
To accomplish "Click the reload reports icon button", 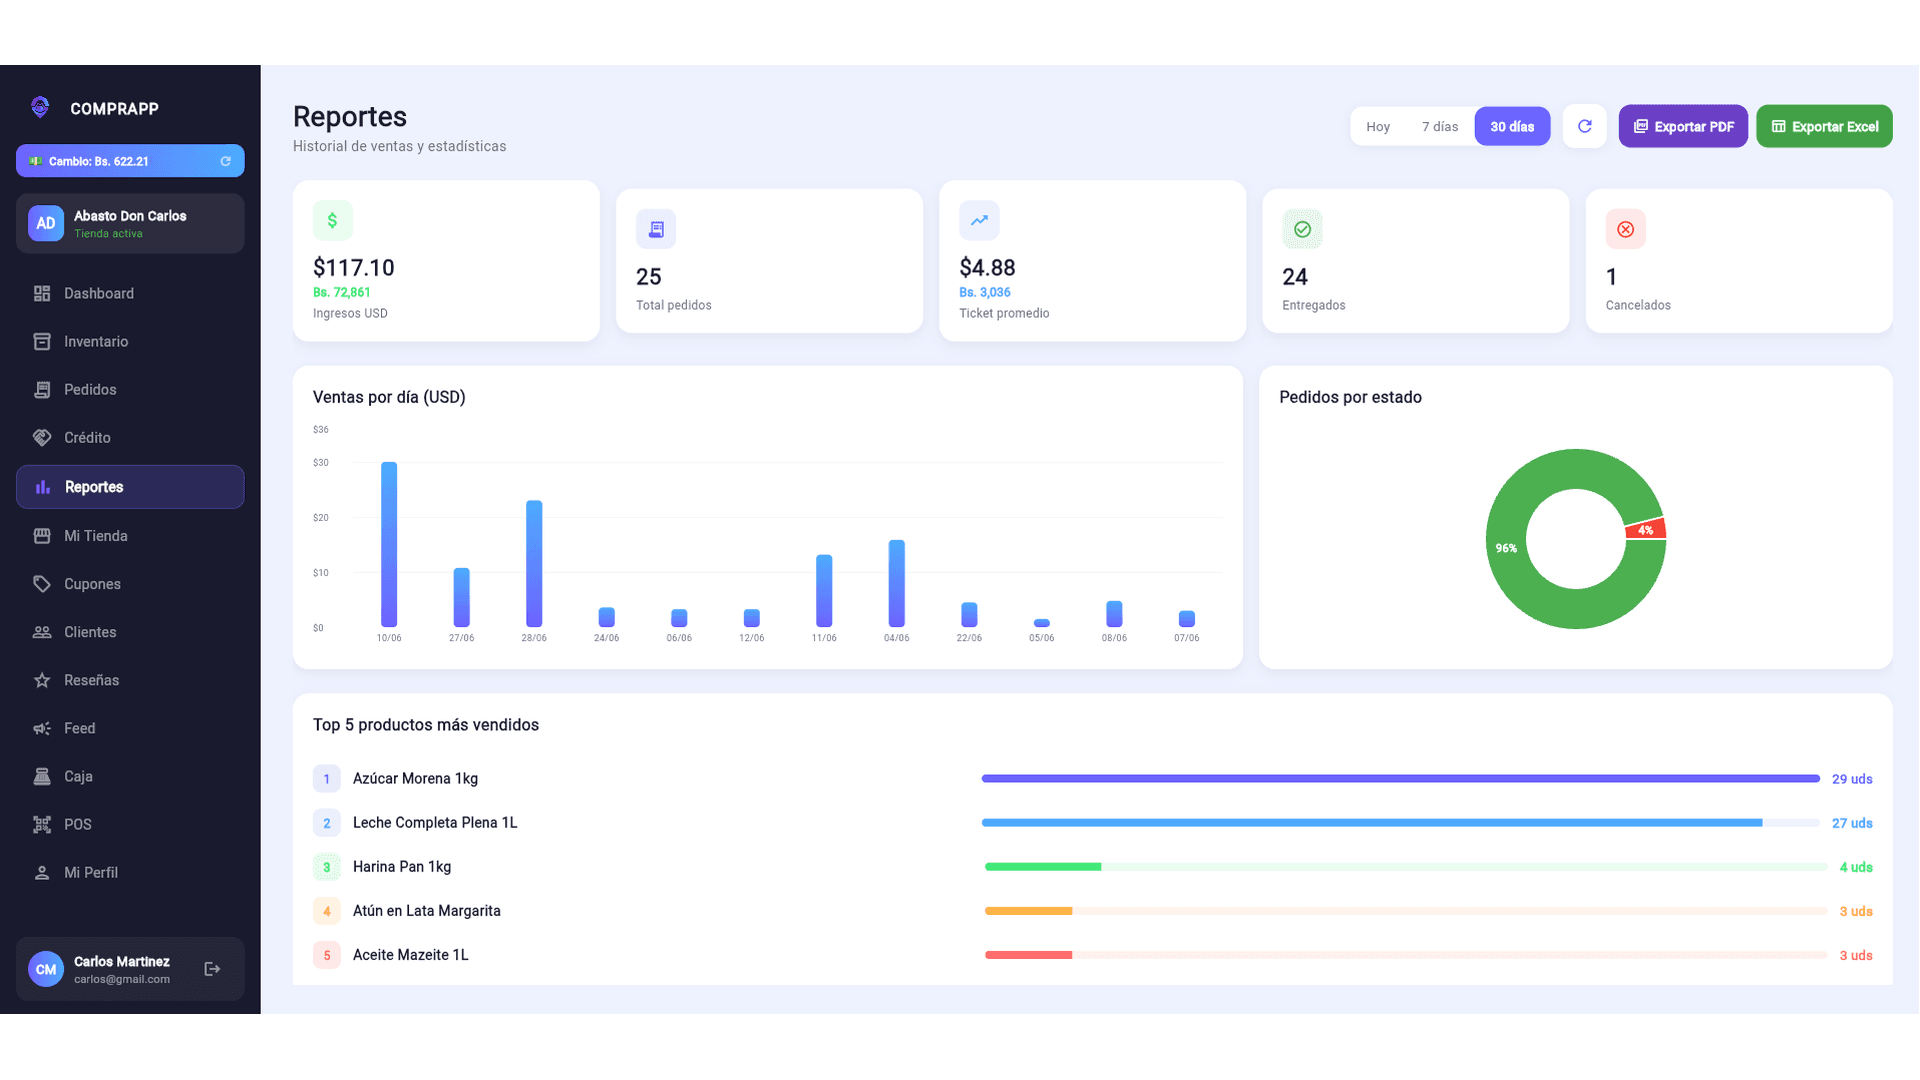I will click(1584, 126).
